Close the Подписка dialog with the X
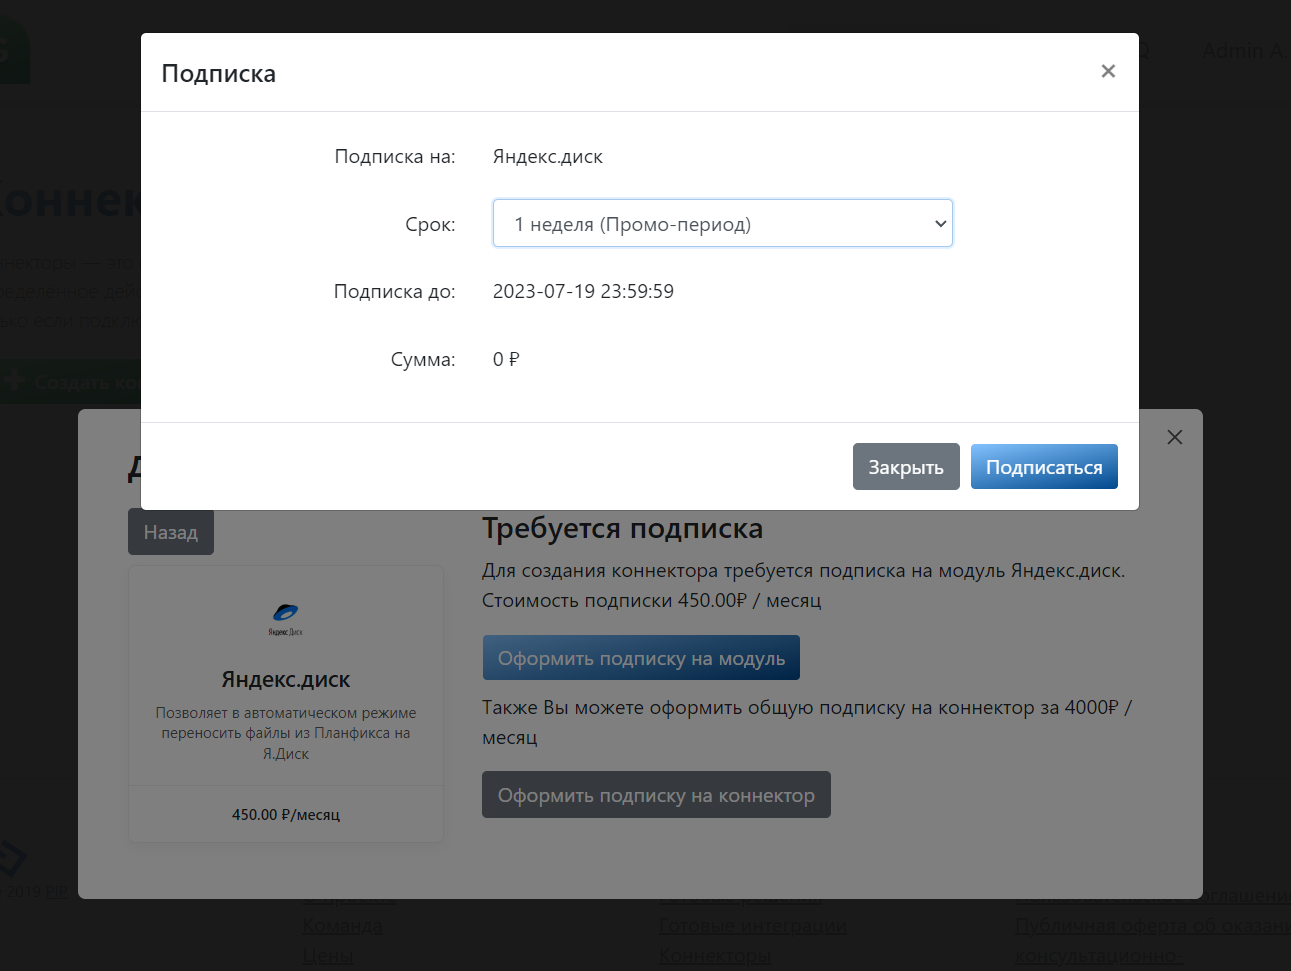 click(1108, 71)
